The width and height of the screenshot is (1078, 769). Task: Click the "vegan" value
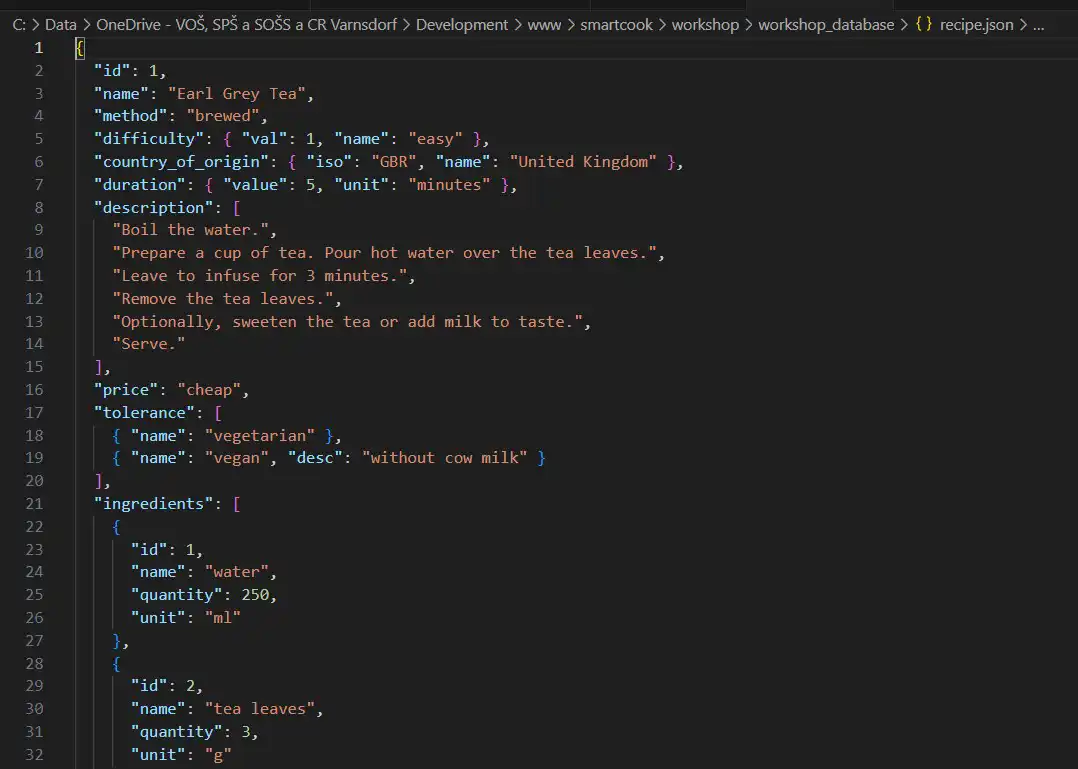point(236,458)
